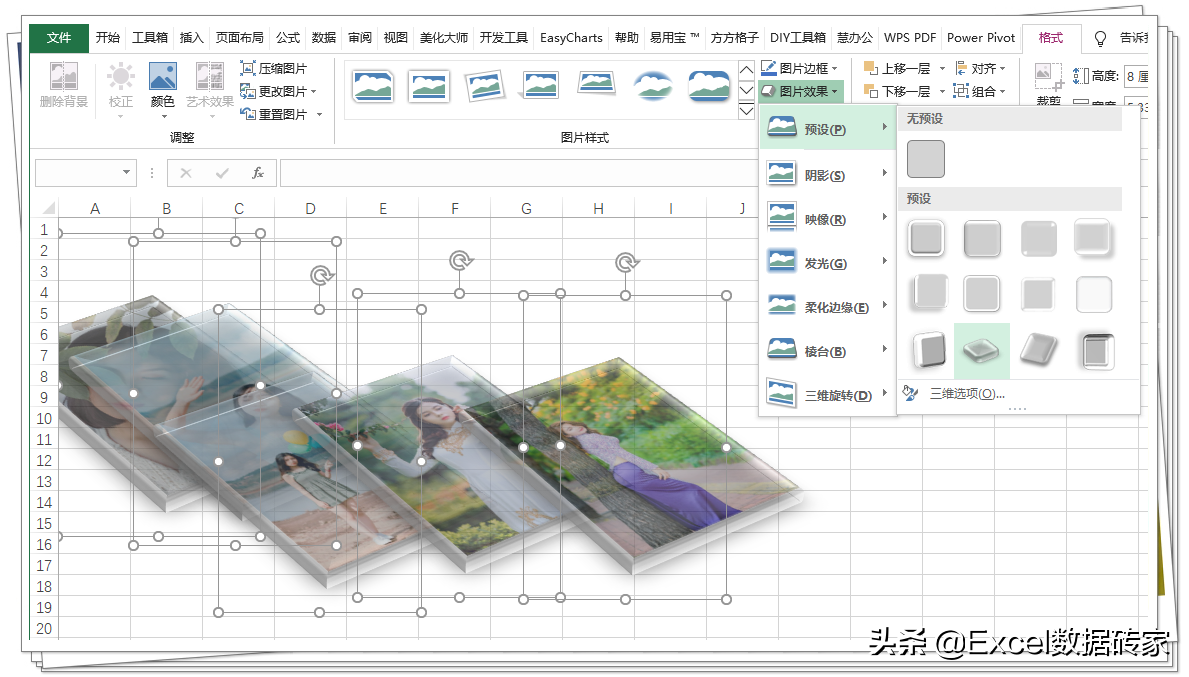This screenshot has height=677, width=1189.
Task: Open Picture Border (图片边框) dropdown
Action: [801, 68]
